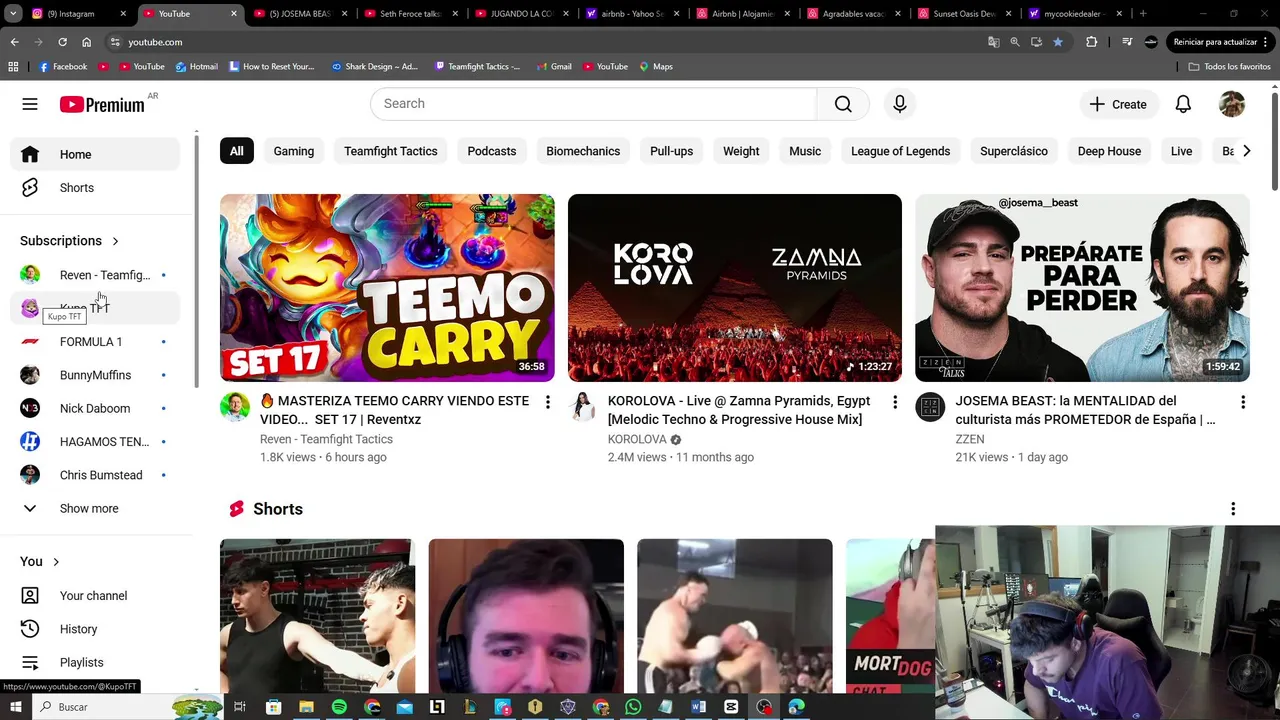Open Reven - Teamfight subscription channel
The height and width of the screenshot is (720, 1280).
pyautogui.click(x=95, y=275)
